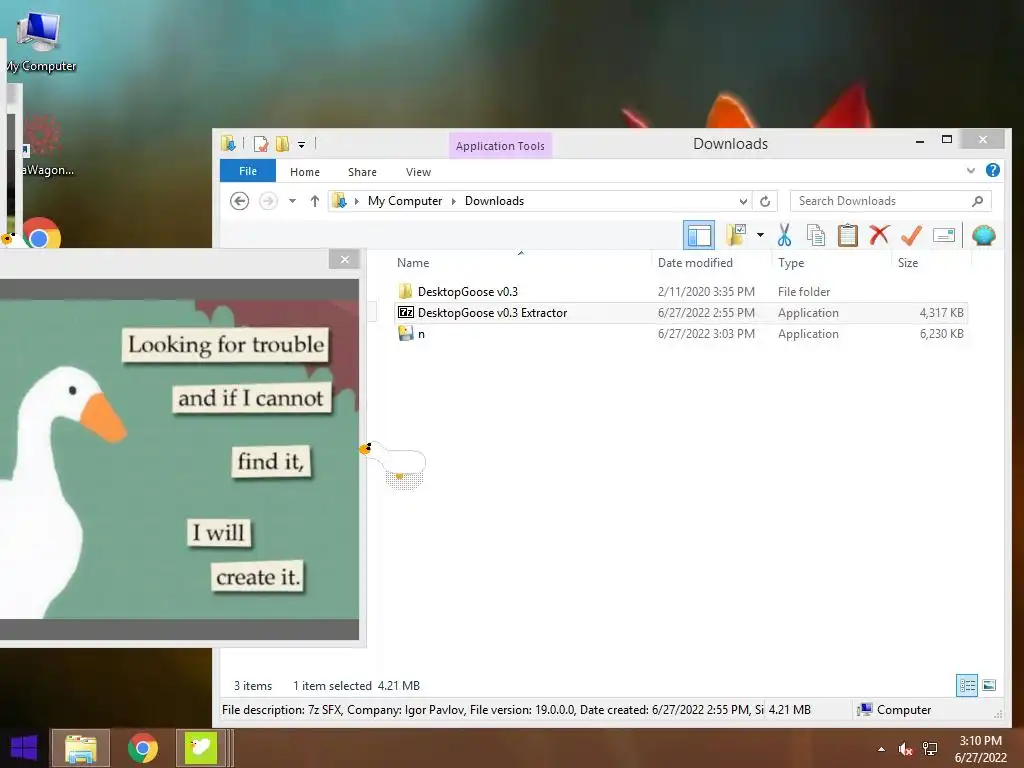
Task: Expand the ribbon with the chevron
Action: pyautogui.click(x=971, y=171)
